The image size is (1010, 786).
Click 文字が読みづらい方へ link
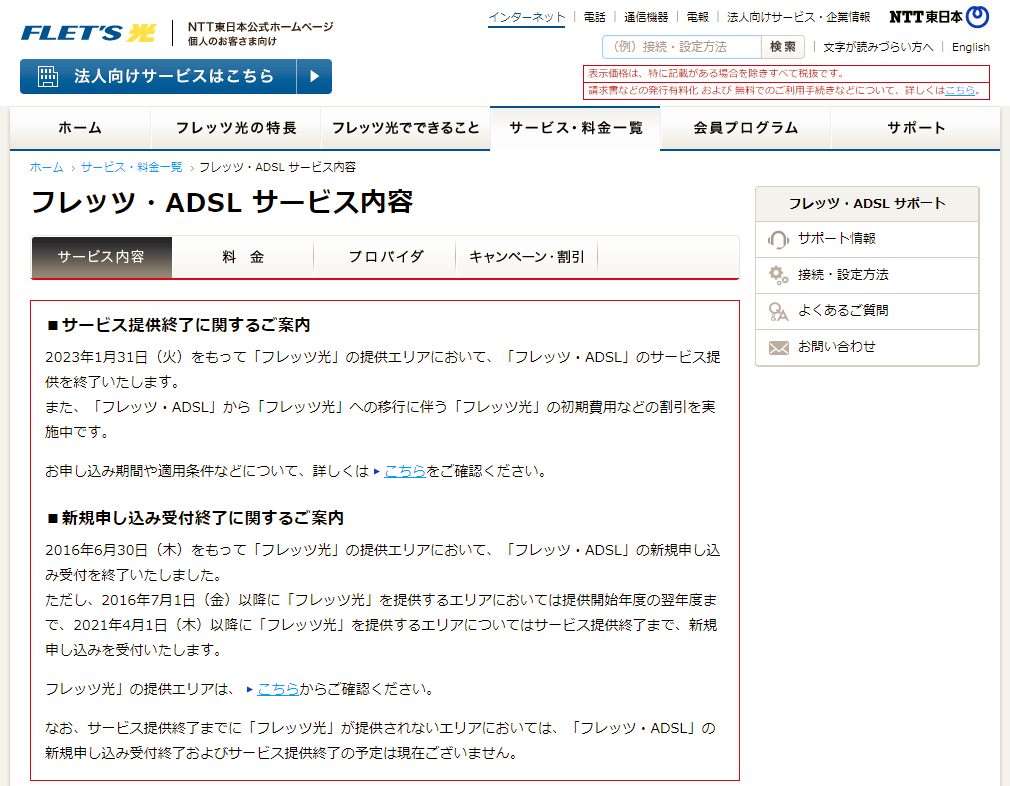pos(878,47)
